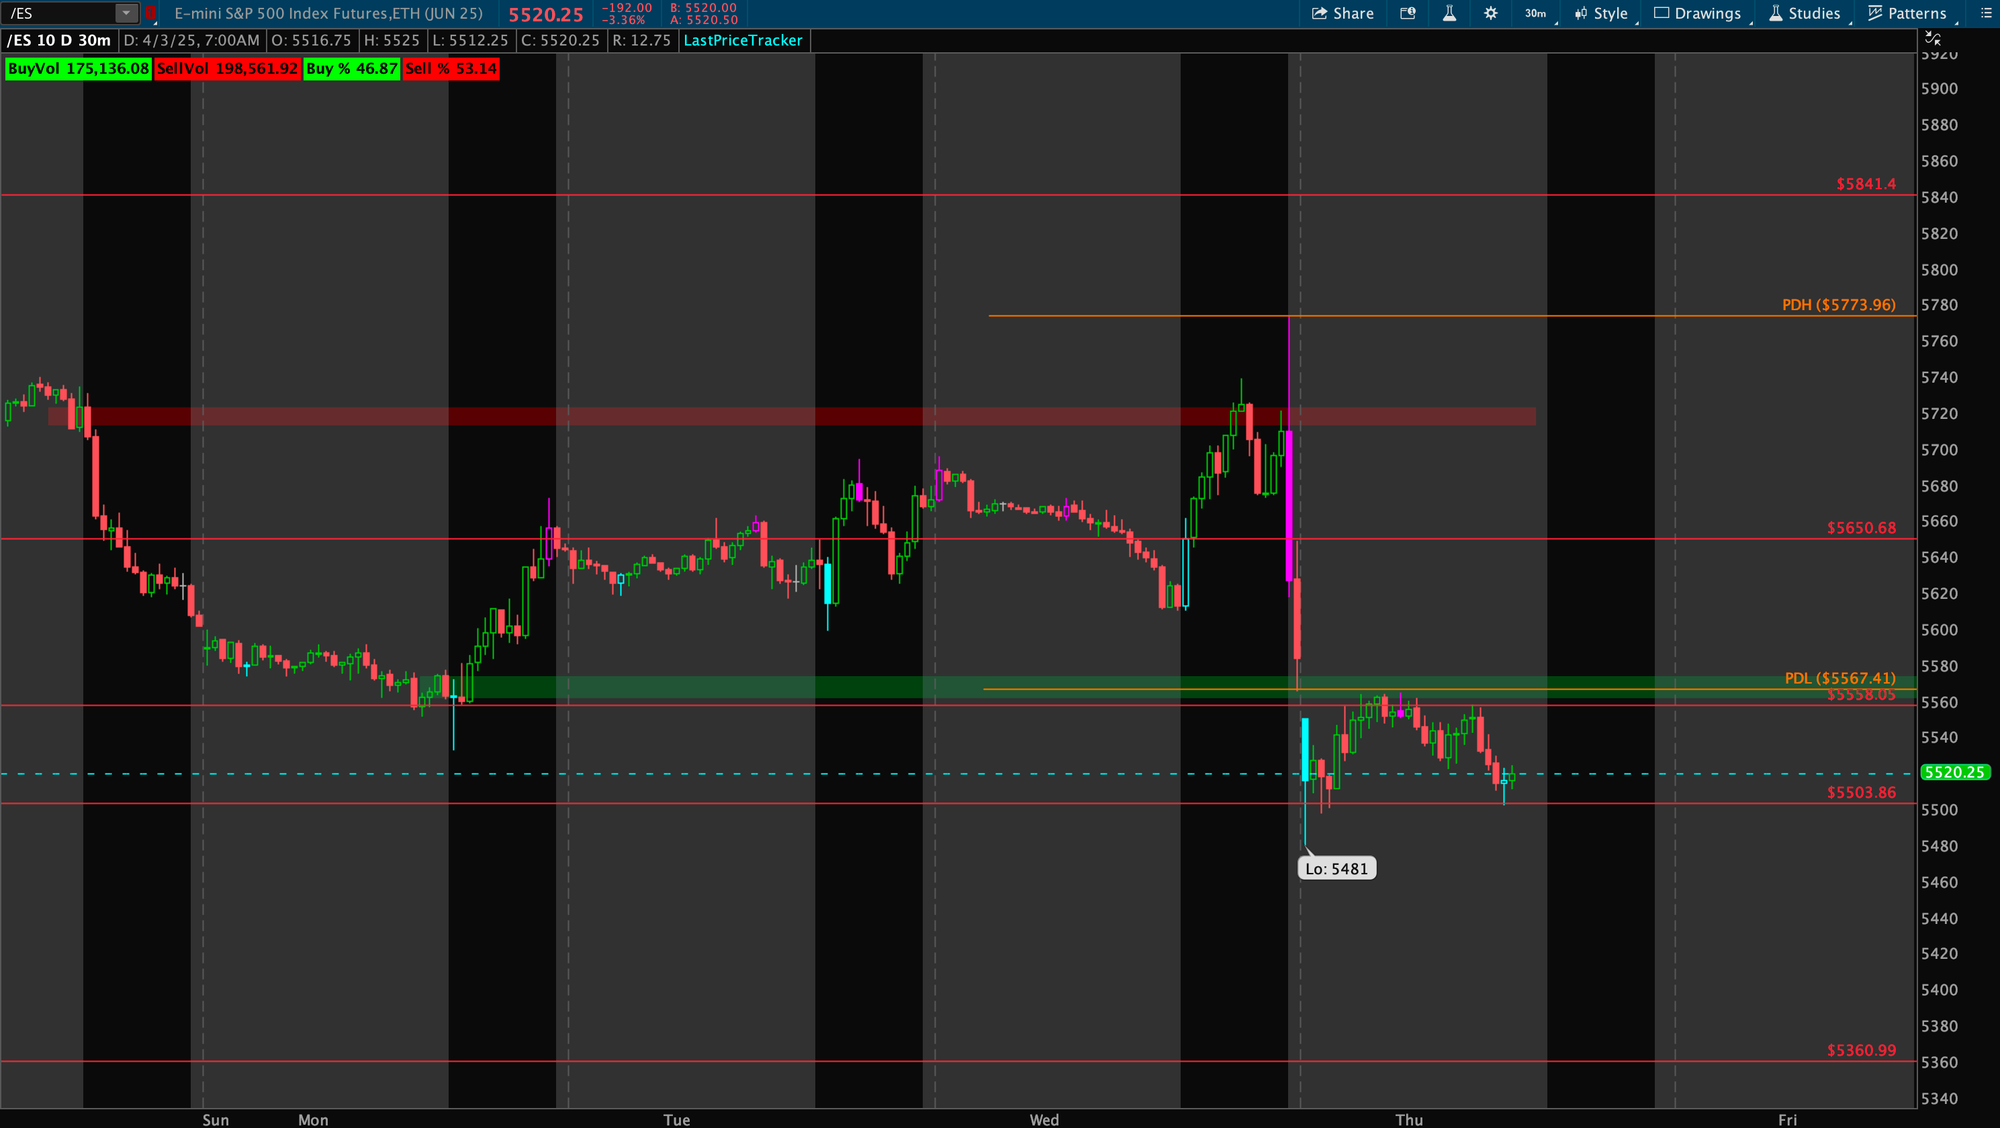Click the Lo: 5481 price bubble
2000x1128 pixels.
1336,868
